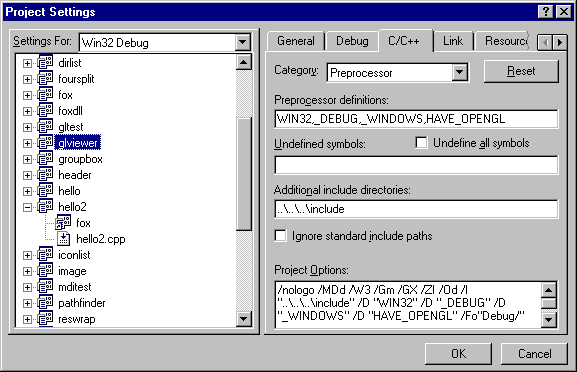Viewport: 577px width, 372px height.
Task: Open the Category dropdown
Action: 460,72
